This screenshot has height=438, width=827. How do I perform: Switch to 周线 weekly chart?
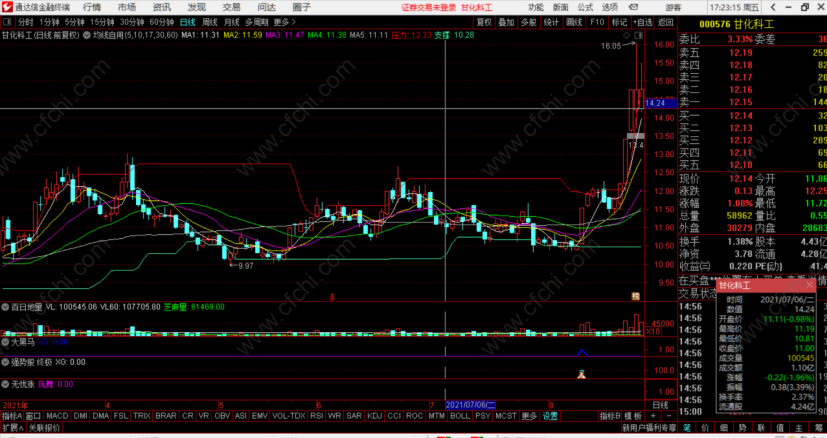[210, 22]
